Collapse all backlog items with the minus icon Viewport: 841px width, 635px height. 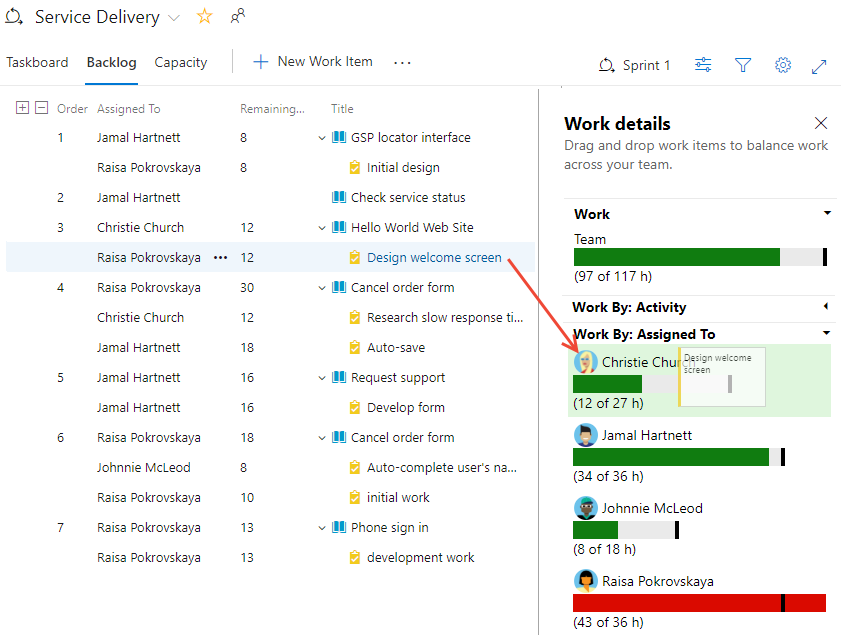(40, 107)
